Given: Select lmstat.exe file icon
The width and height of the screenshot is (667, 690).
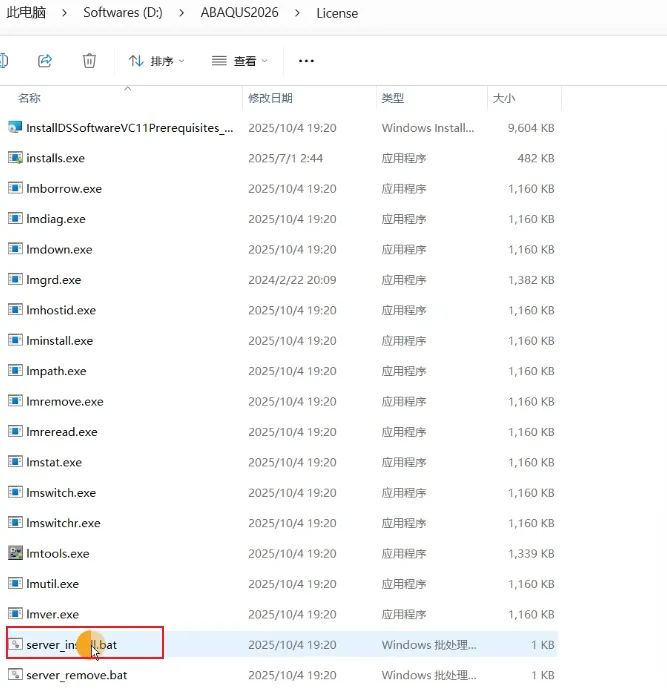Looking at the screenshot, I should (x=15, y=462).
